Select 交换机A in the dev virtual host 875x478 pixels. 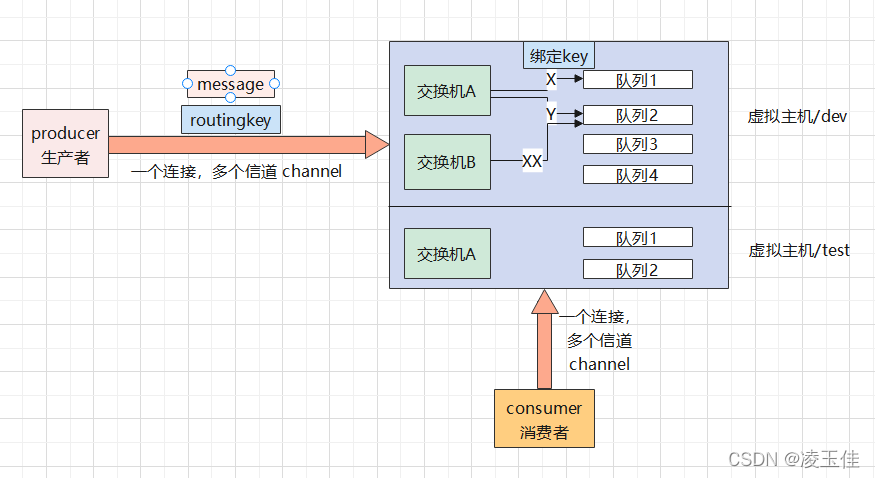pyautogui.click(x=447, y=90)
